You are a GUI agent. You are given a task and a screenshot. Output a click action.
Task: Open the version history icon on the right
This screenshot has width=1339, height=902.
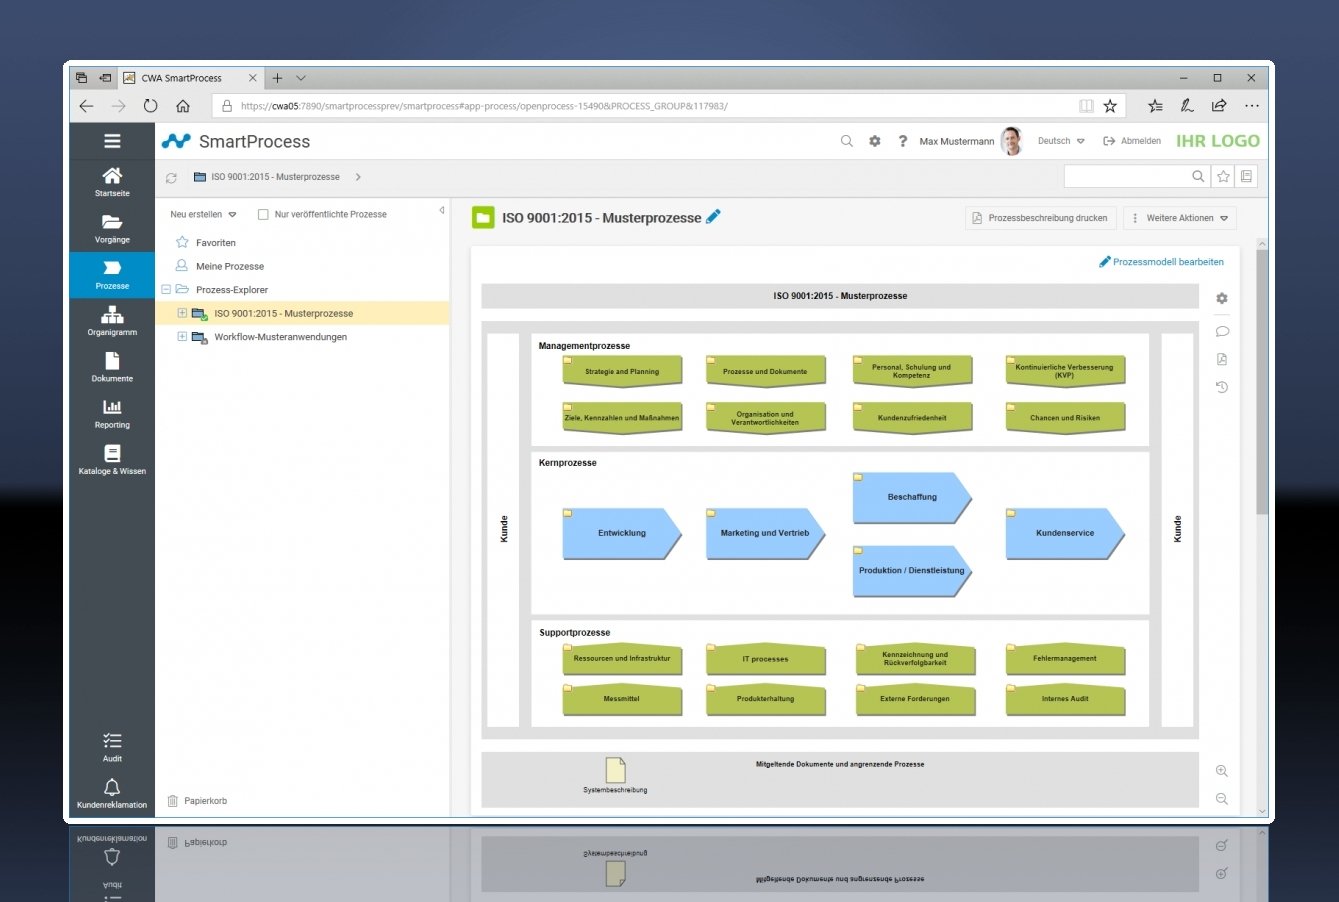(1221, 387)
